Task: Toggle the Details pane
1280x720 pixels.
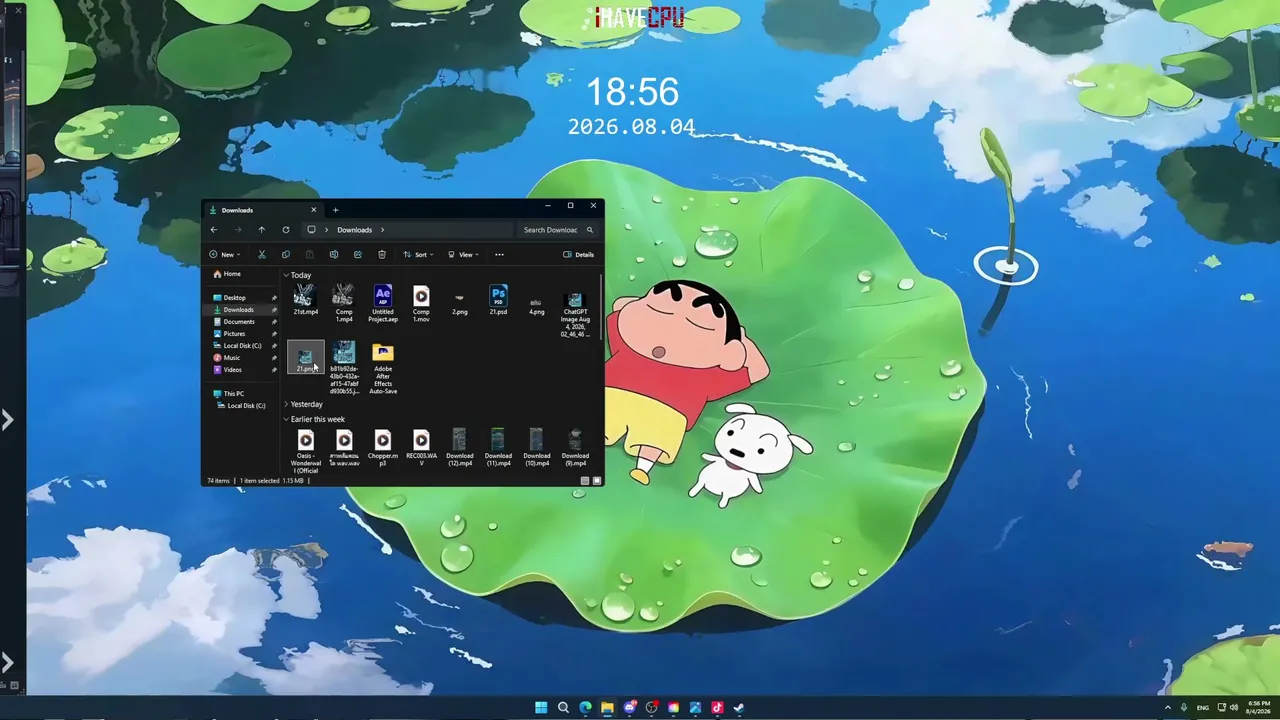Action: point(579,255)
